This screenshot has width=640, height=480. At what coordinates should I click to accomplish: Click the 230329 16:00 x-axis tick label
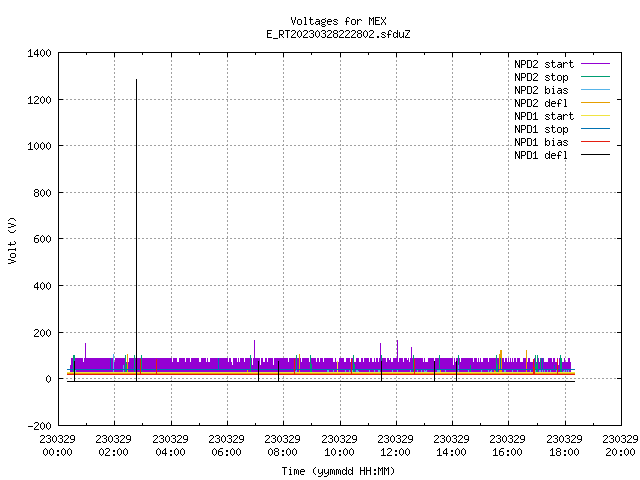pos(507,446)
